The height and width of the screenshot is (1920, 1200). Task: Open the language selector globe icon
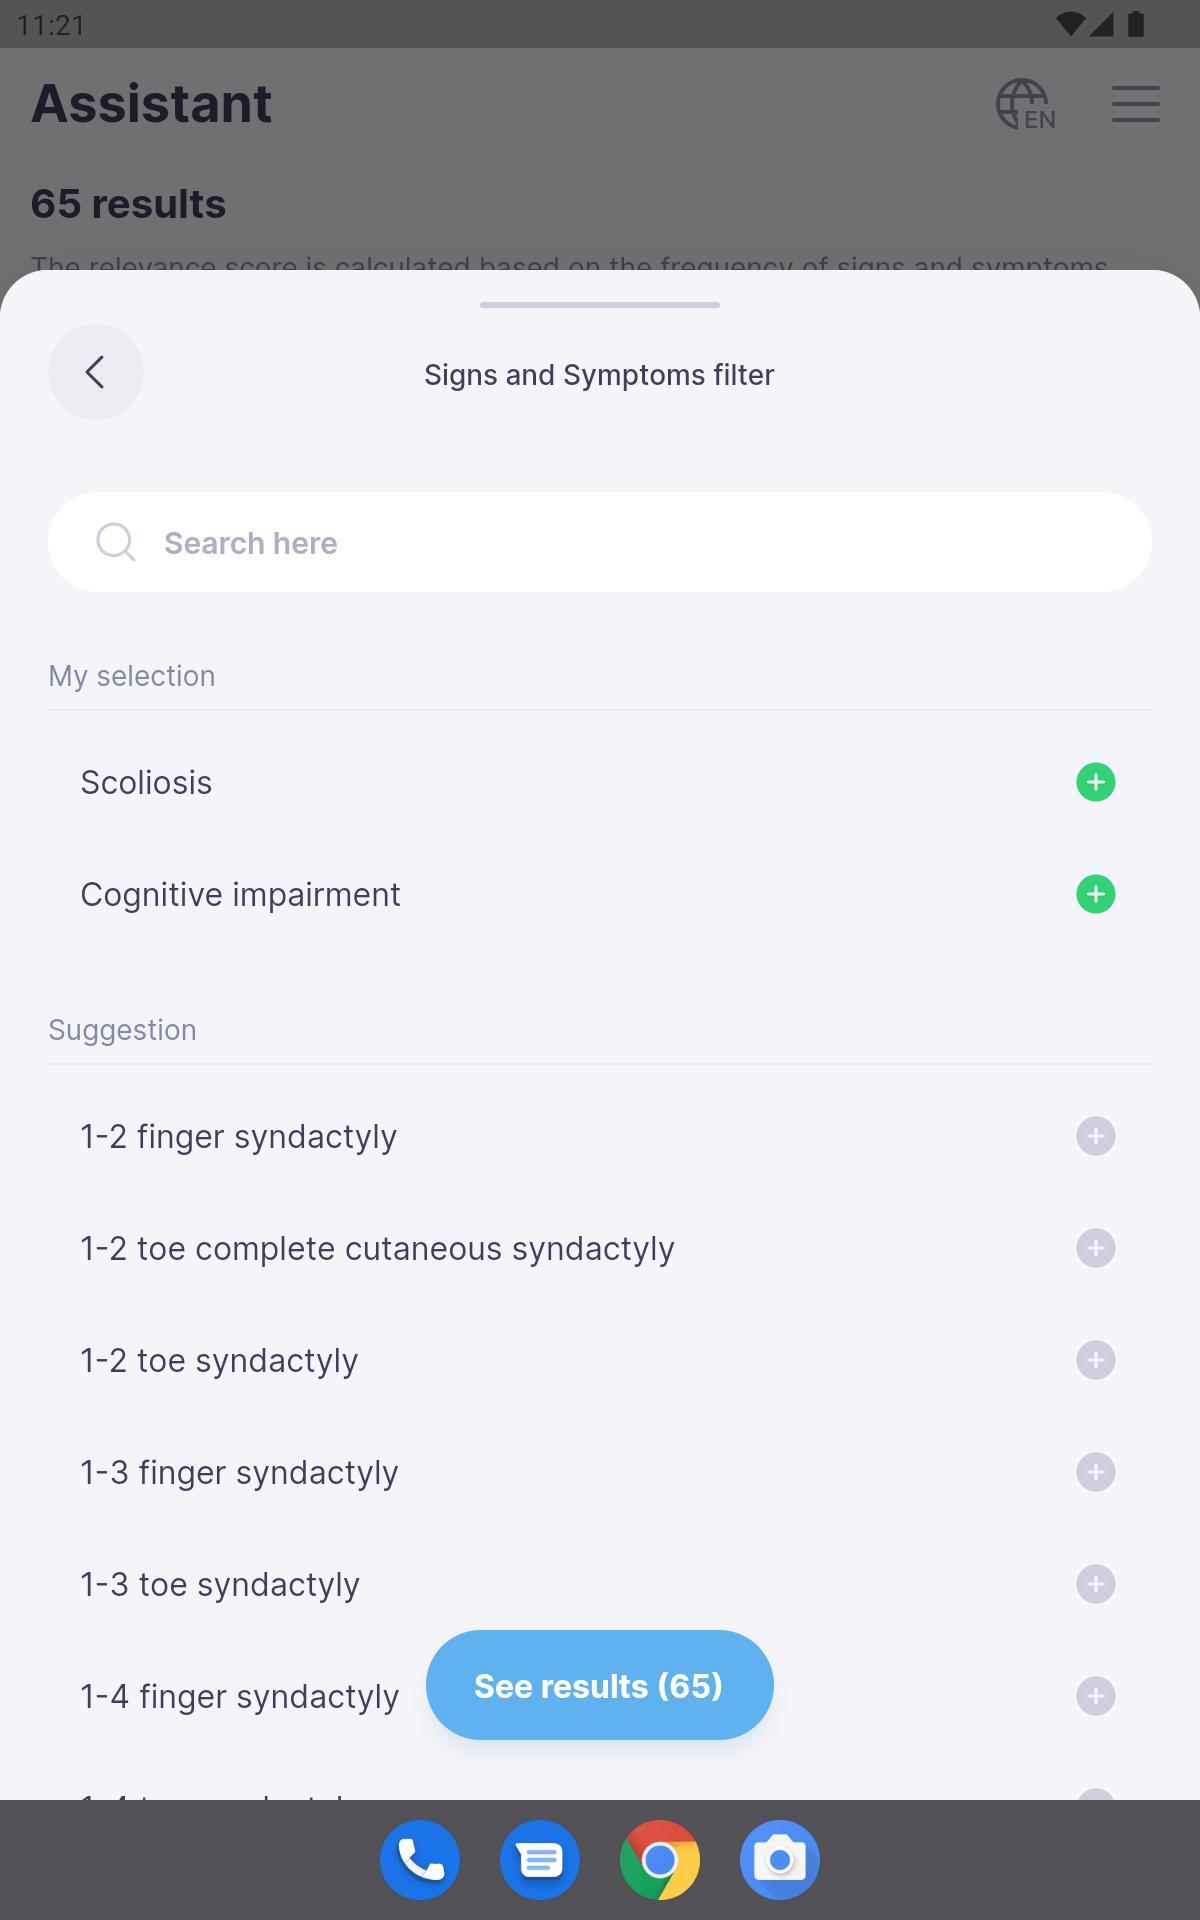pyautogui.click(x=1024, y=104)
